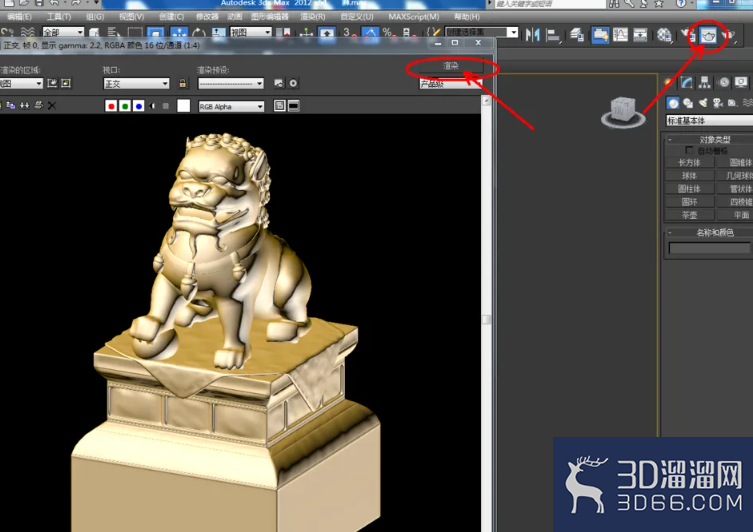Open Environment and Effects dialog icon

293,83
